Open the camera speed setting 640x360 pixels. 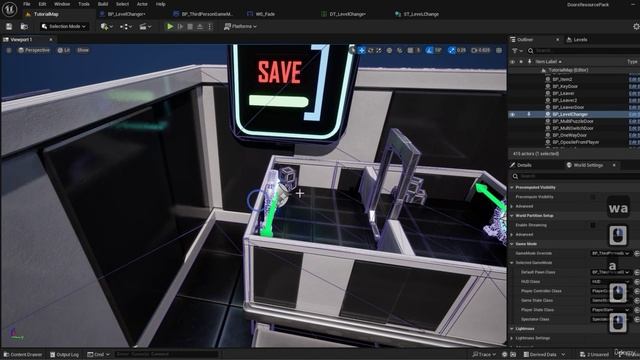pos(481,50)
